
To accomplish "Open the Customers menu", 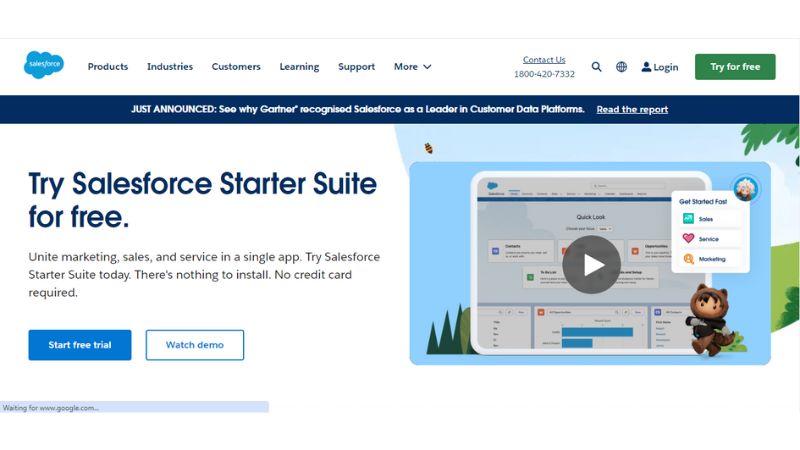I will (x=236, y=67).
